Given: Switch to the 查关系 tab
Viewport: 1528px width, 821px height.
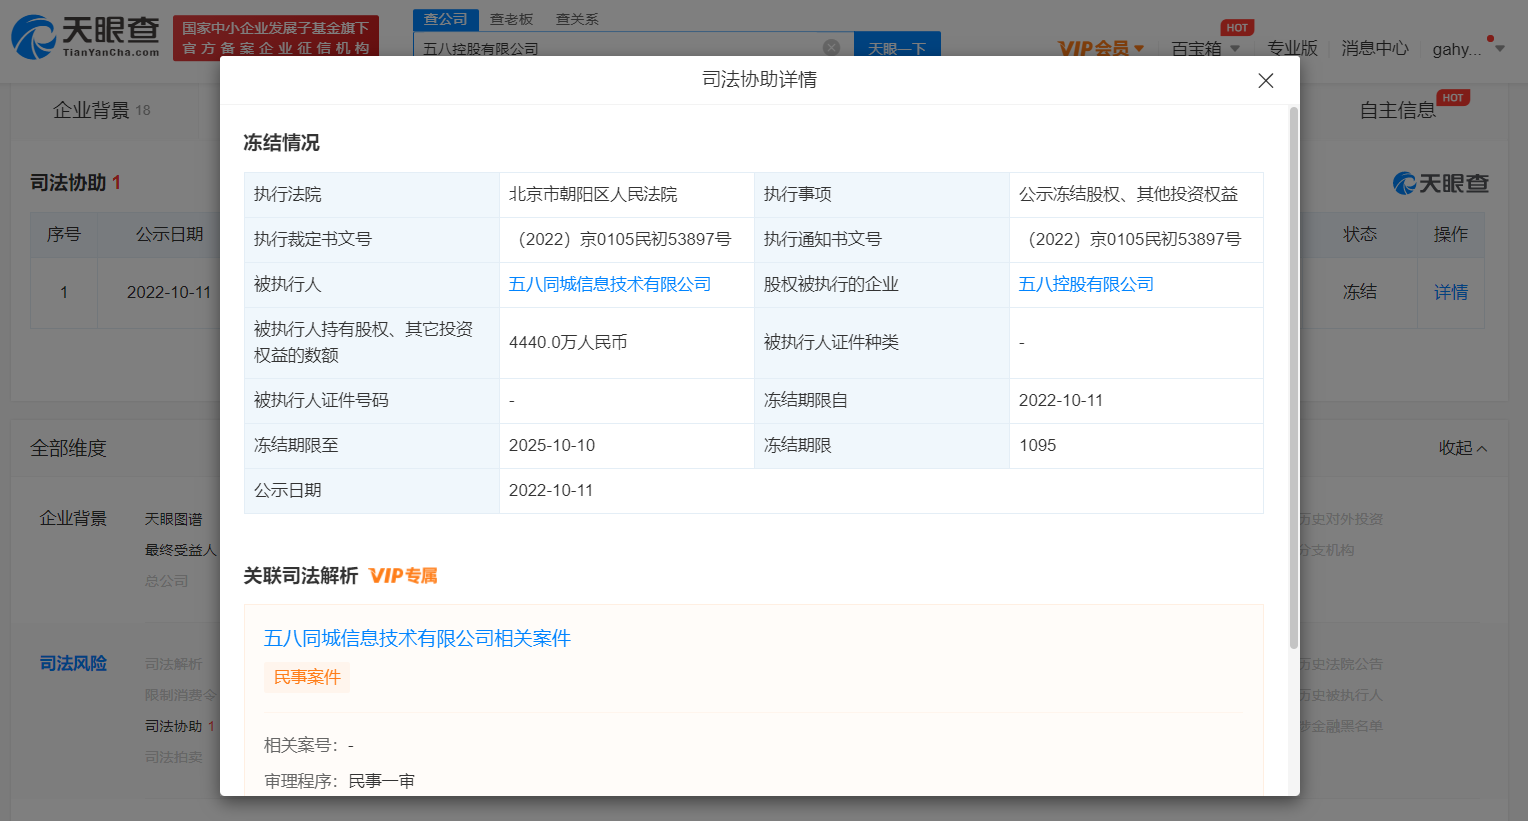Looking at the screenshot, I should point(577,19).
